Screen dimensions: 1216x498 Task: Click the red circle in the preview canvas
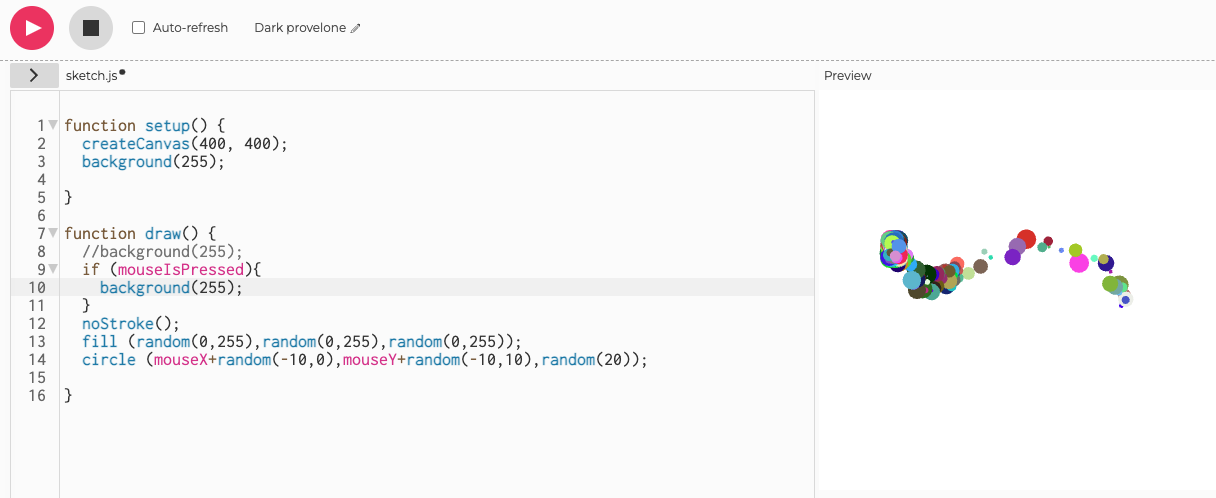tap(1026, 240)
